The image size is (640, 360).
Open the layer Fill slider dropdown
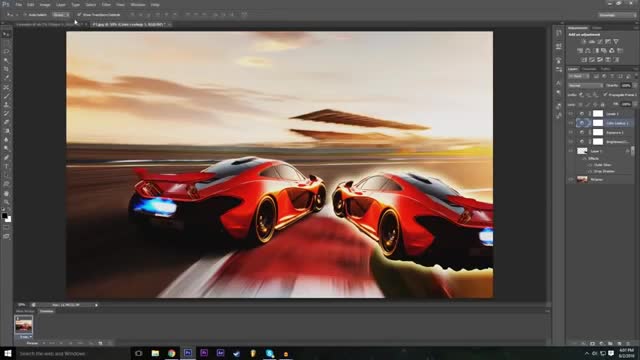tap(635, 104)
